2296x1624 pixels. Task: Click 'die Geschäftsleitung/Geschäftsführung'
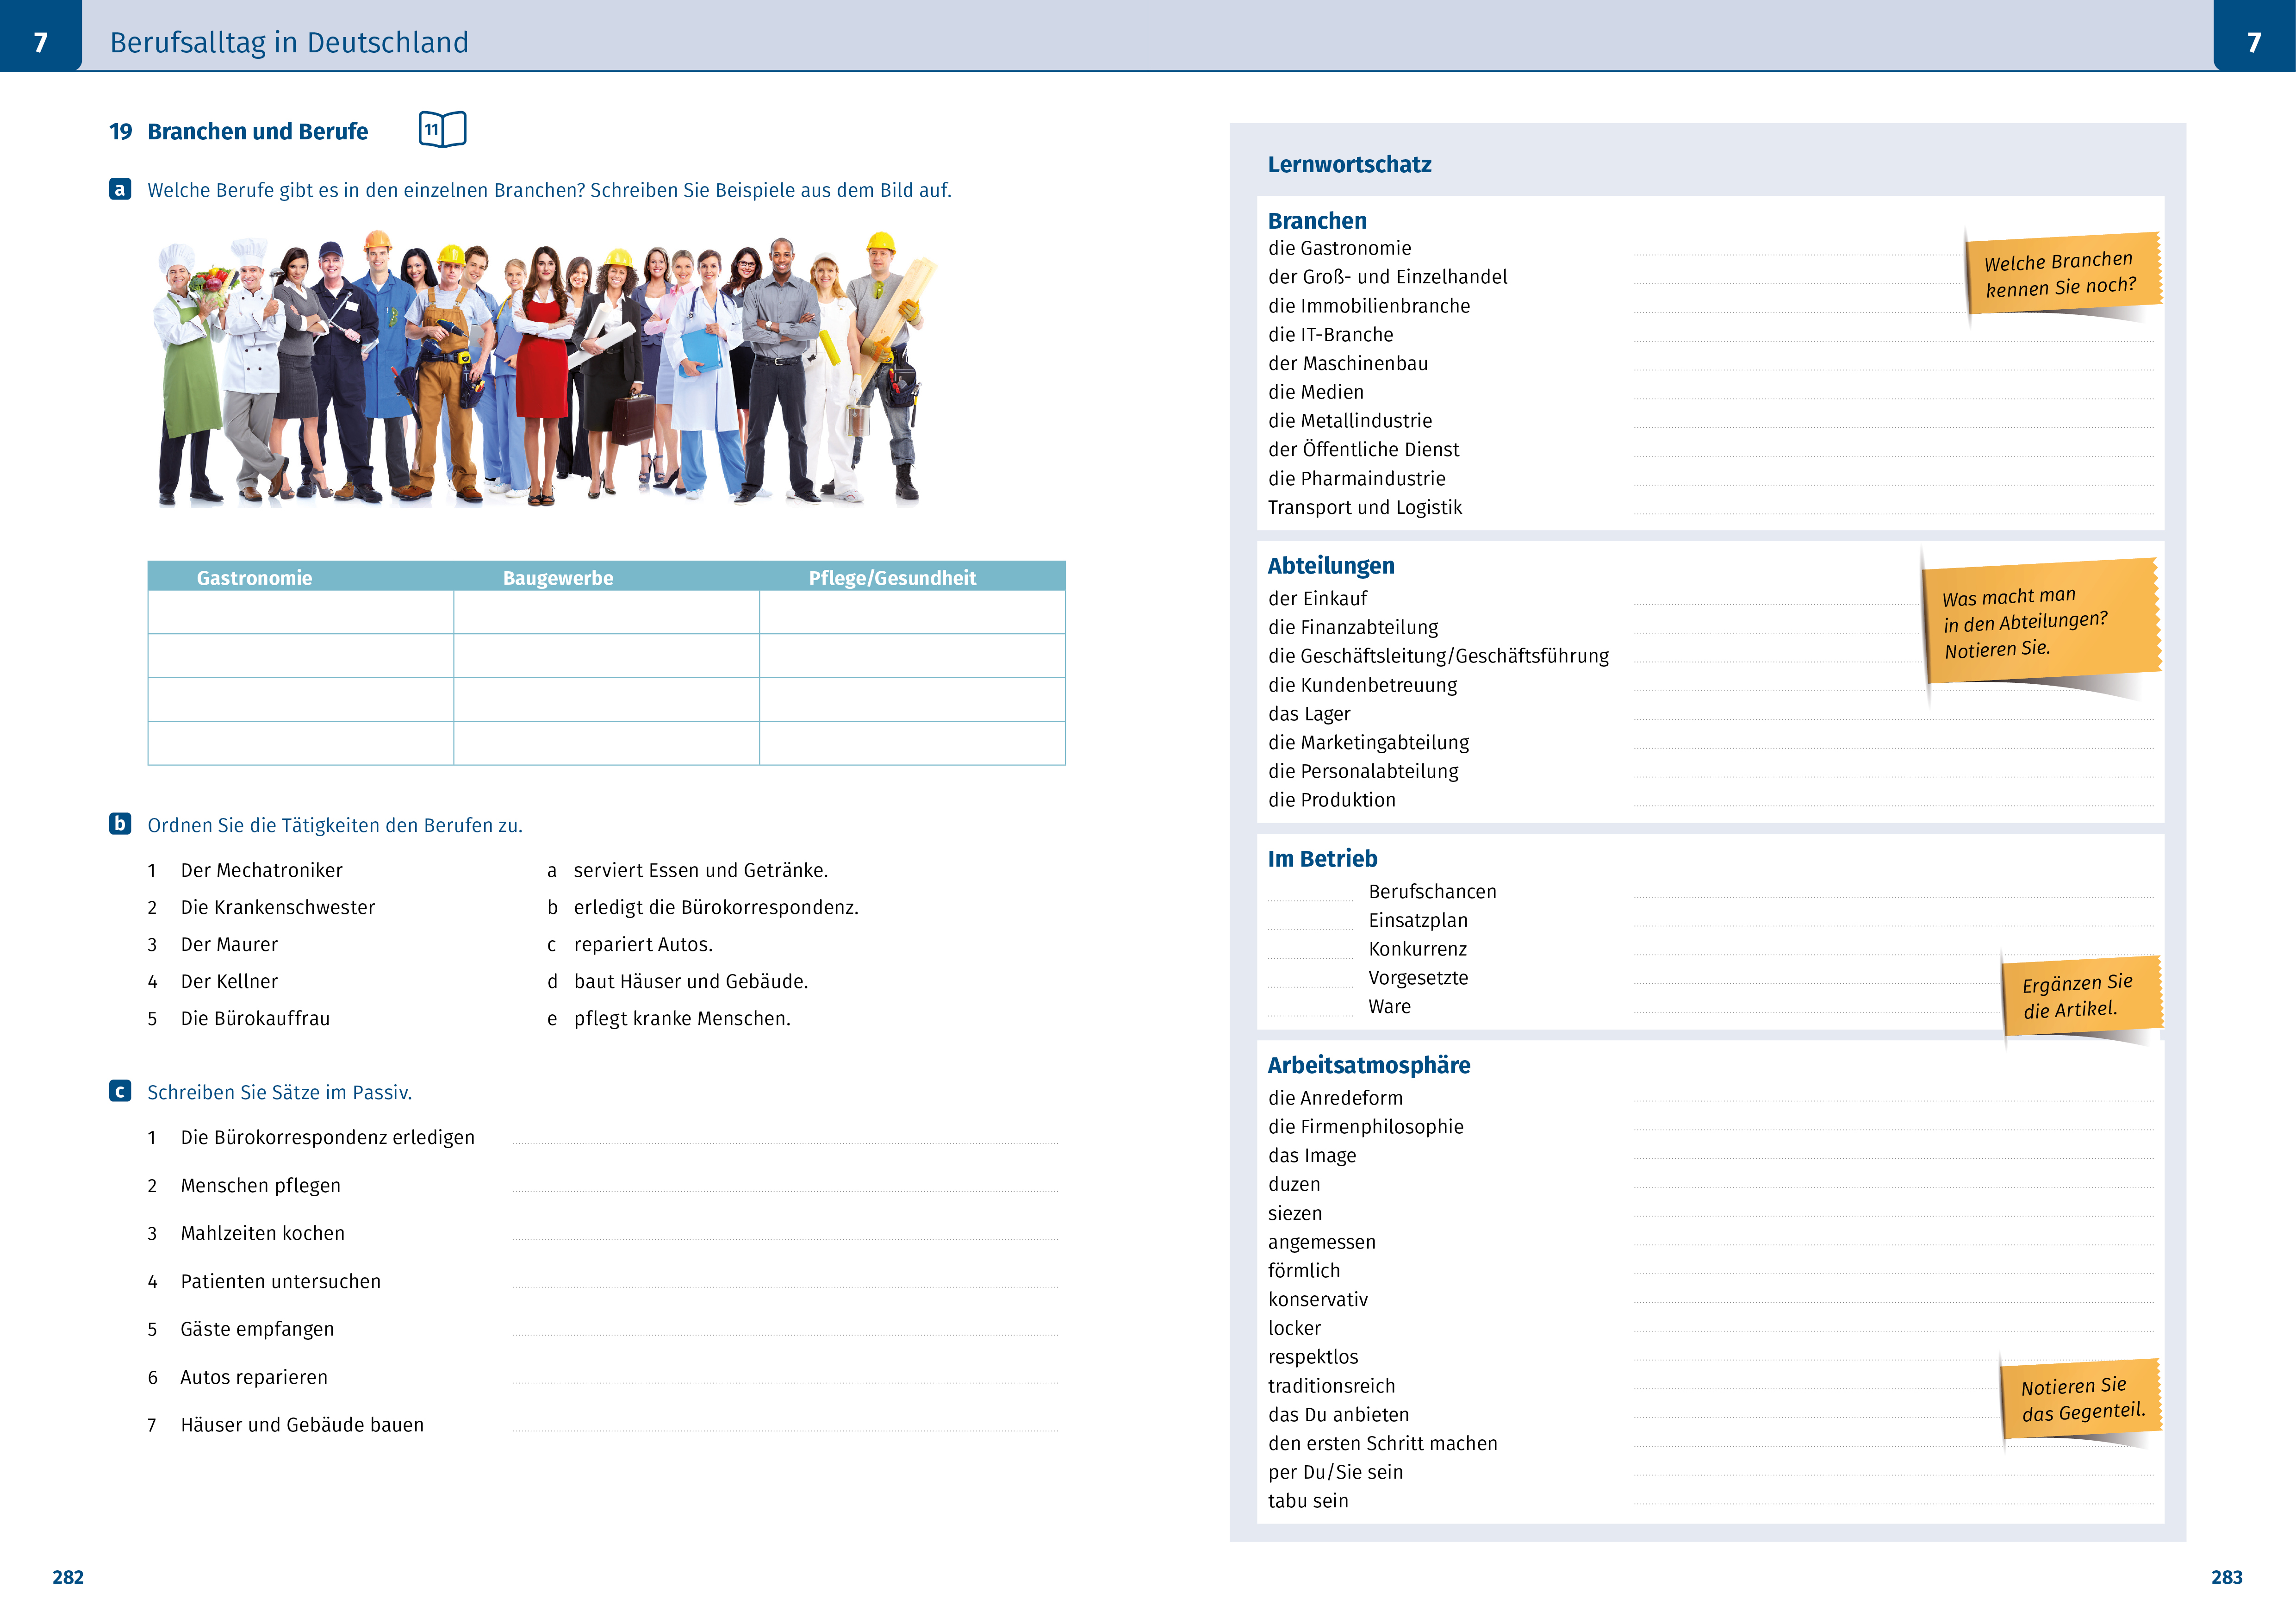[1438, 656]
